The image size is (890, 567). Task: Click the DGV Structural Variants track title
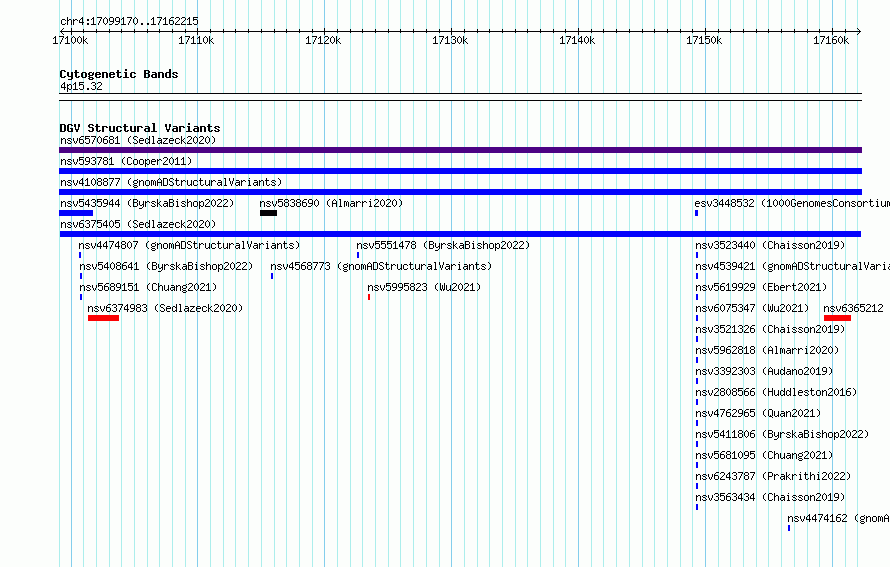[x=140, y=128]
